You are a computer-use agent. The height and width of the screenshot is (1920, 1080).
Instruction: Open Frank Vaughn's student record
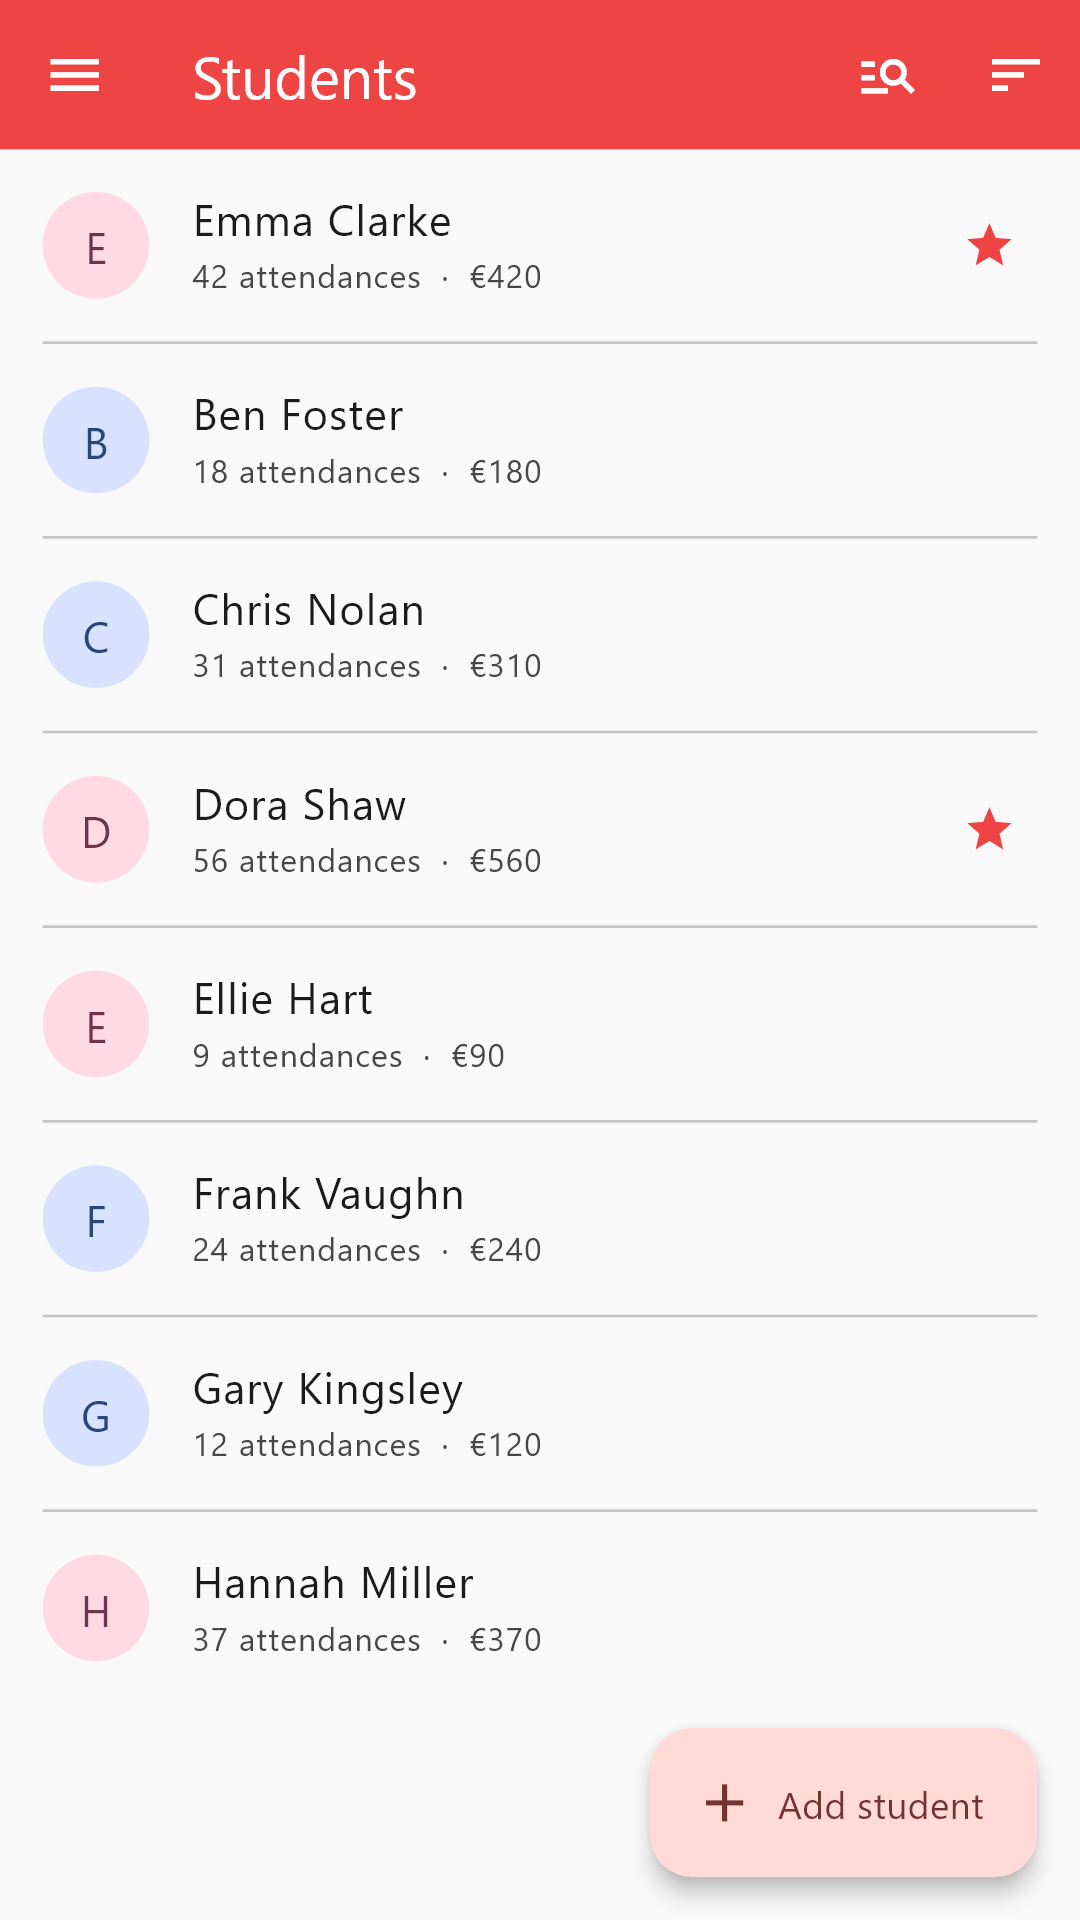click(x=540, y=1219)
